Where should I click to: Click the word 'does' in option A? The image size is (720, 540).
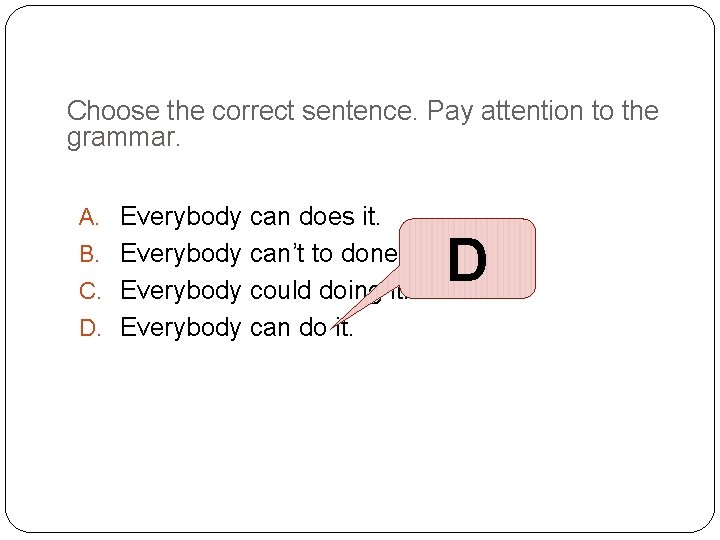pos(327,216)
